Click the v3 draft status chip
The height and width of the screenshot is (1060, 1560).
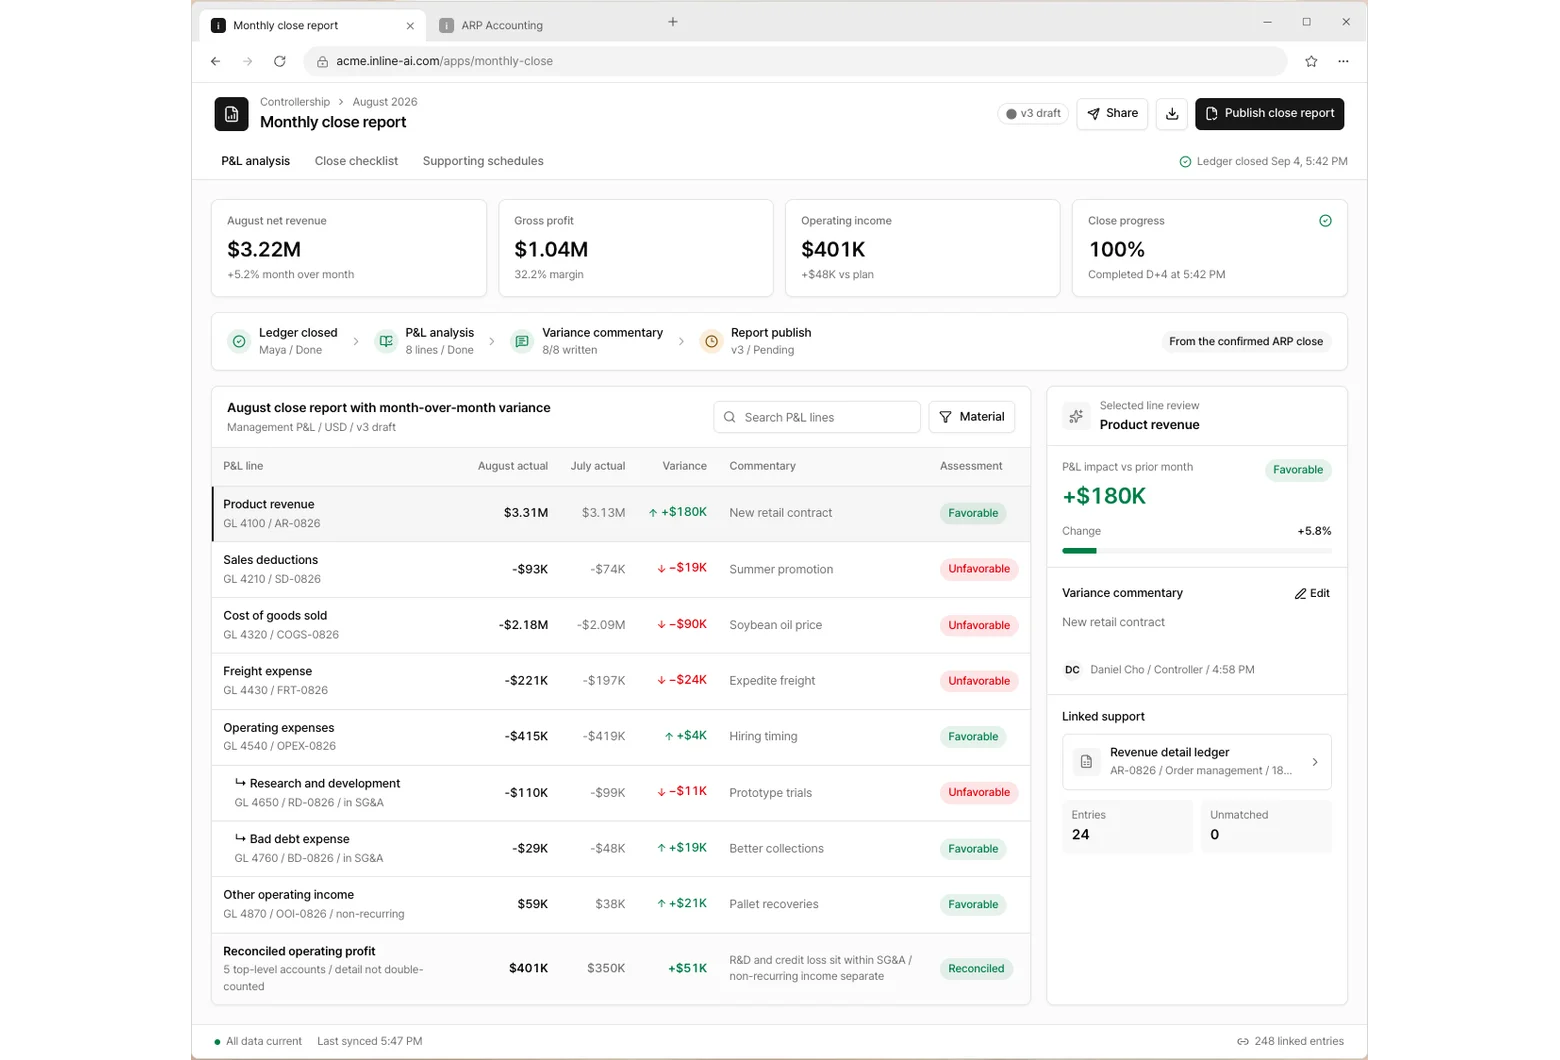[x=1033, y=114]
